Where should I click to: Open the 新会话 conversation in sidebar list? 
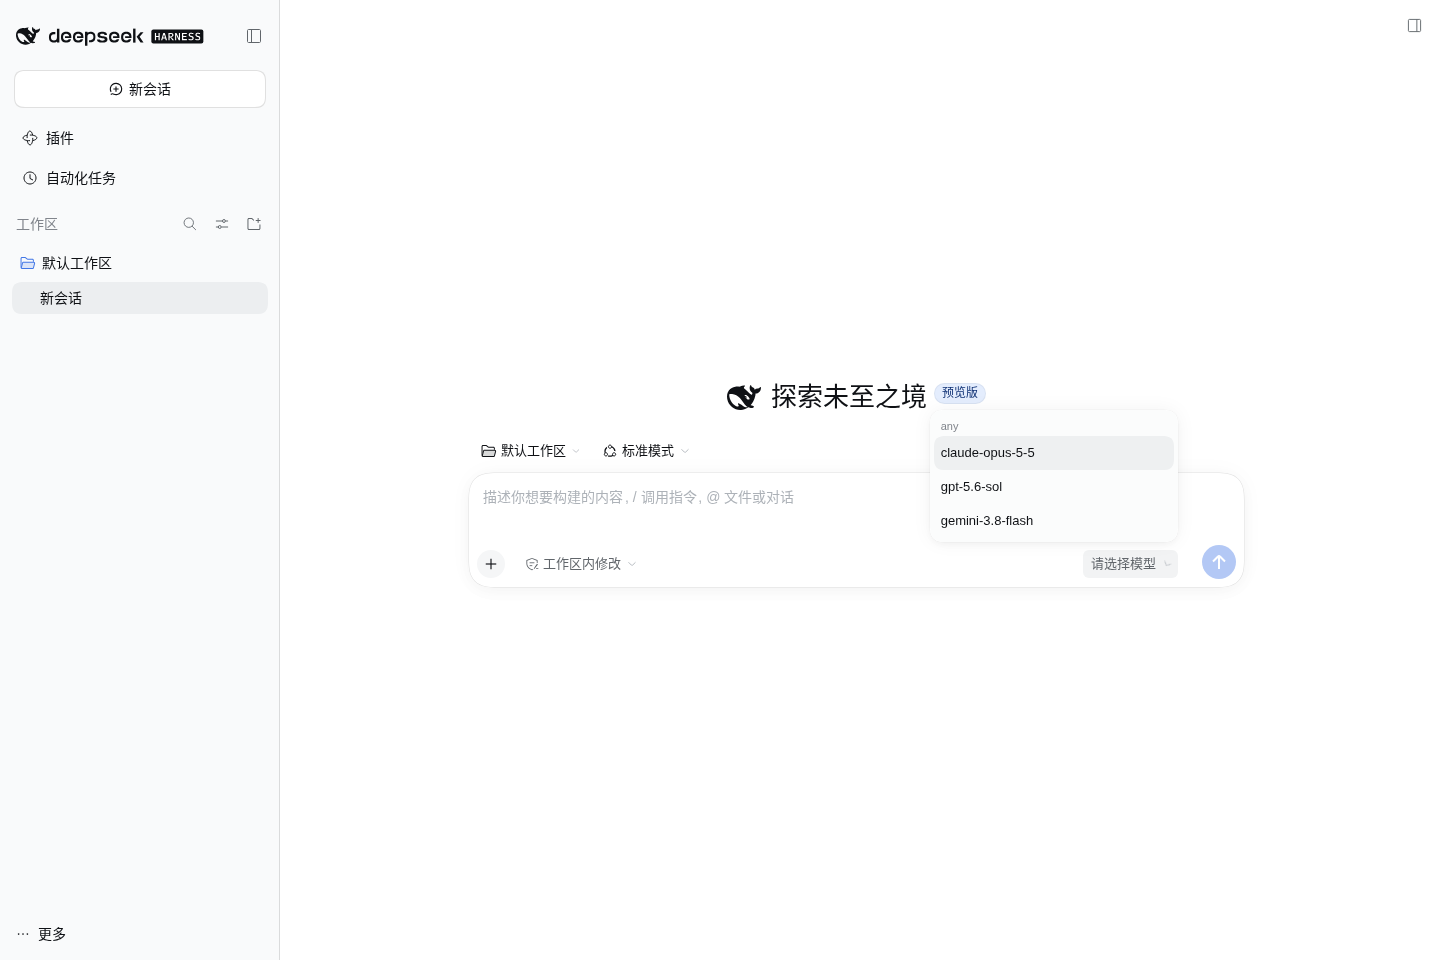pos(140,298)
